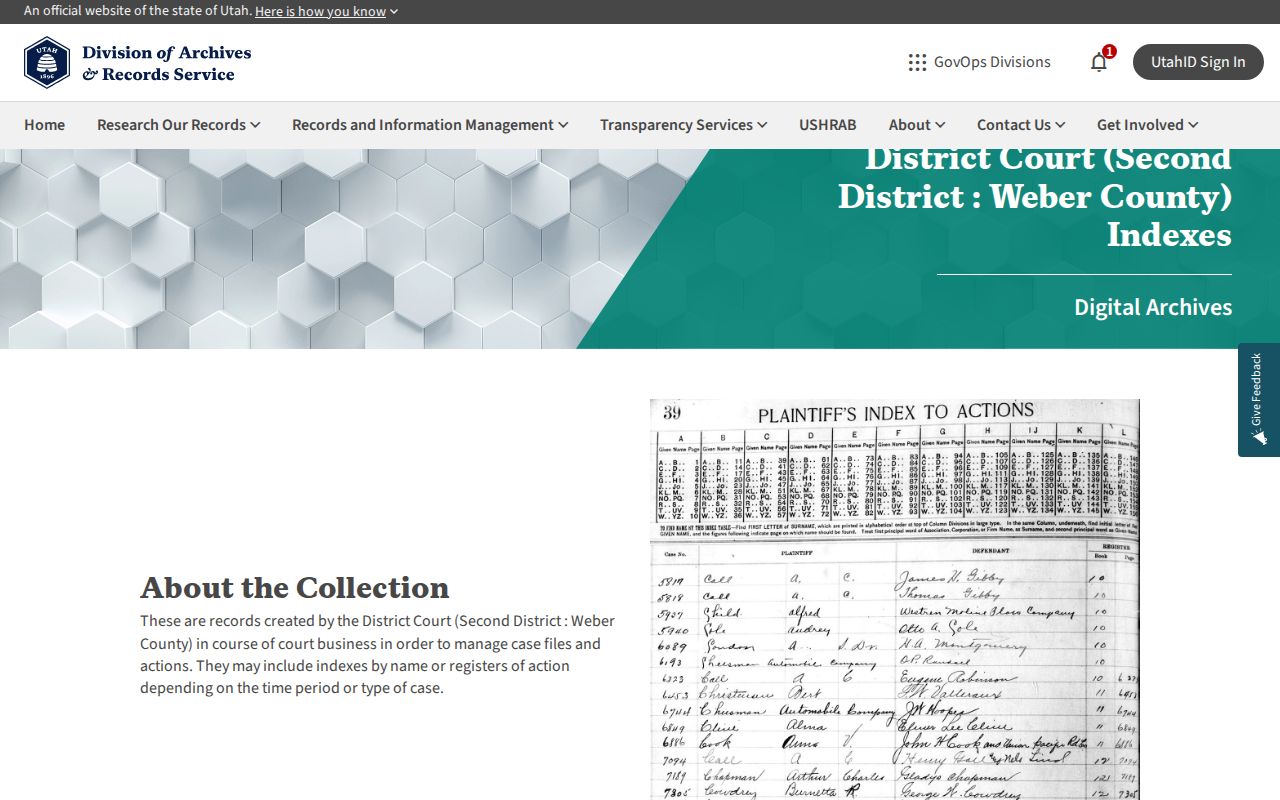Click the Utah state seal logo
The height and width of the screenshot is (800, 1280).
click(x=47, y=62)
